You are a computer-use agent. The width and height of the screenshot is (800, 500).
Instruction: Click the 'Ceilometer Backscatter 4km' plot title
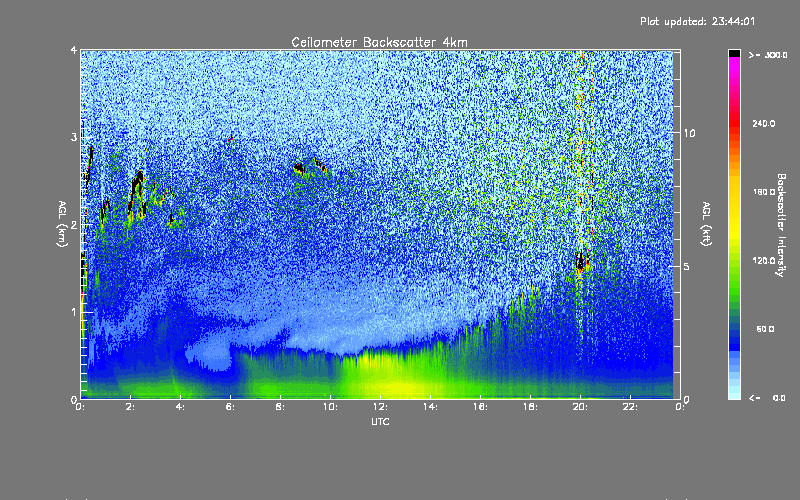[x=379, y=42]
